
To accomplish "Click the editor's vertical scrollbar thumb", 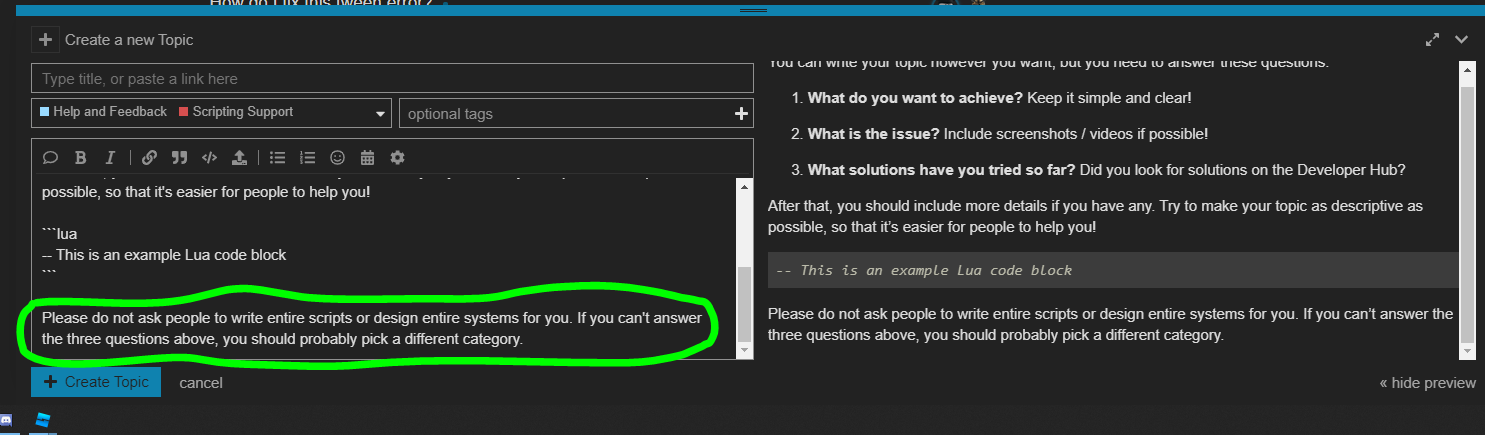I will pyautogui.click(x=744, y=304).
